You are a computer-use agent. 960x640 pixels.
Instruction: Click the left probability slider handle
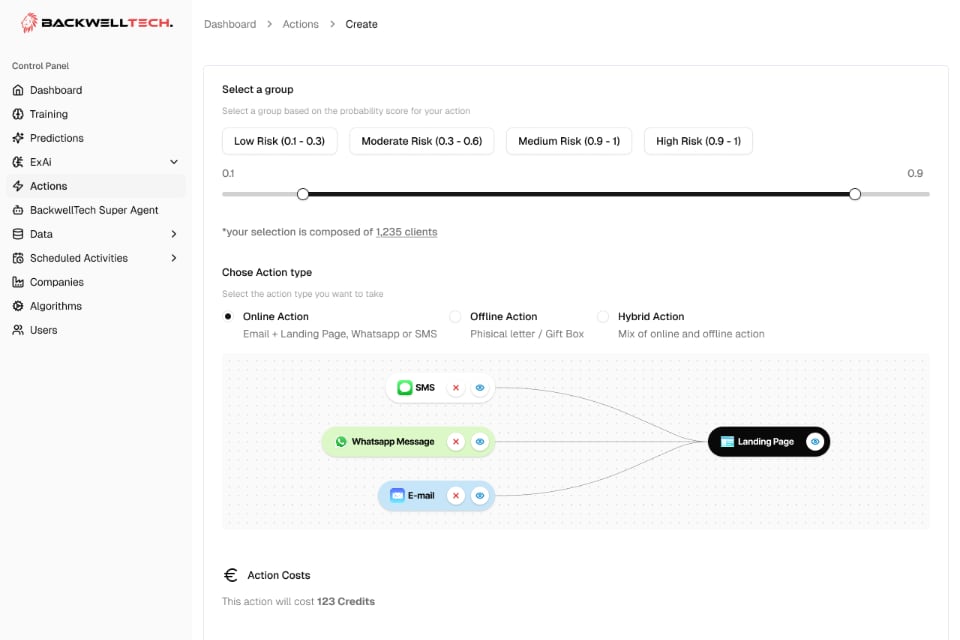point(302,194)
